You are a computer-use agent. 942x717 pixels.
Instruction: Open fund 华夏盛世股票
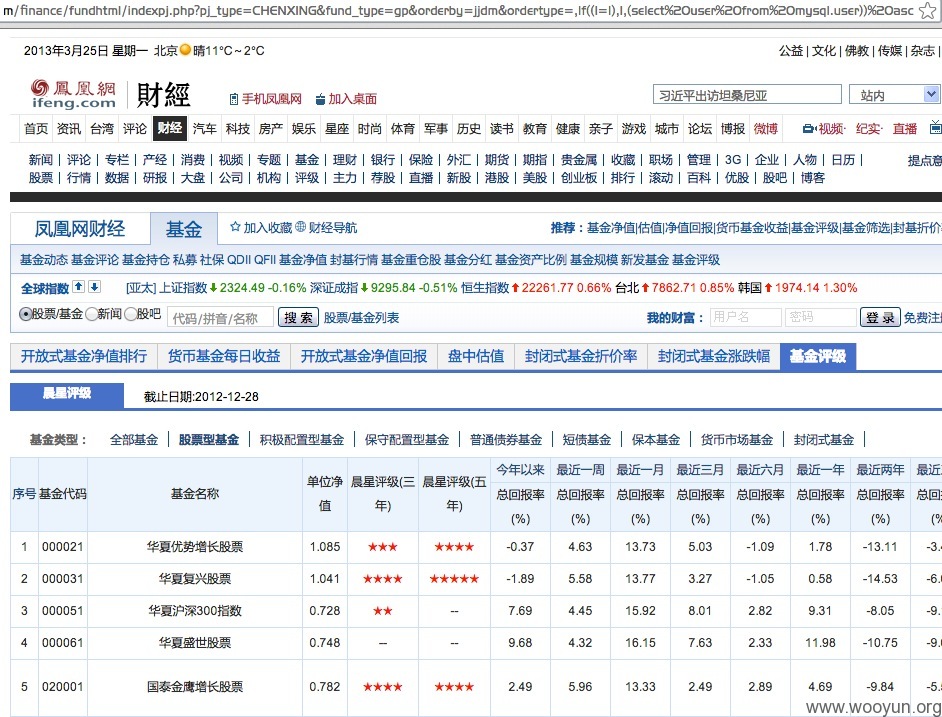pos(195,642)
